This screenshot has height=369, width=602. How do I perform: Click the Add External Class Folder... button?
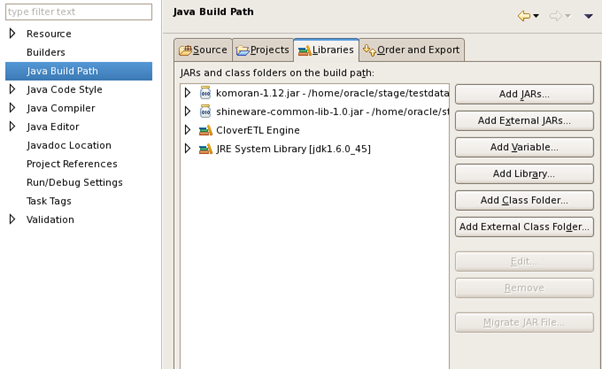(524, 227)
